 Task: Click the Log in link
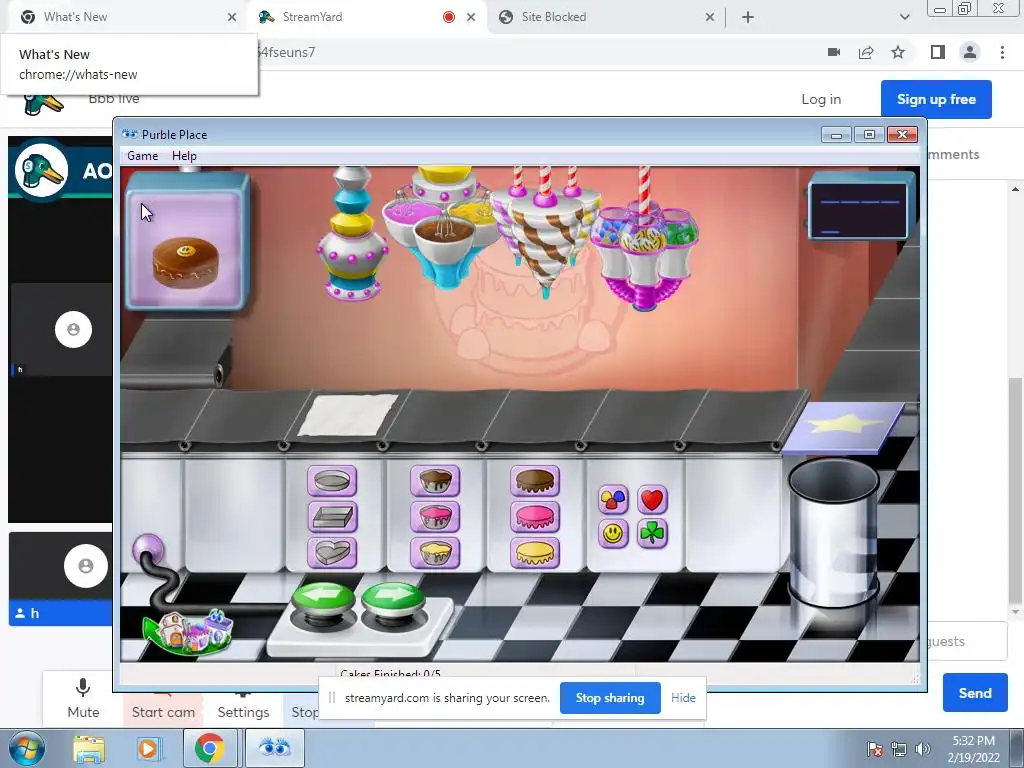pyautogui.click(x=821, y=99)
